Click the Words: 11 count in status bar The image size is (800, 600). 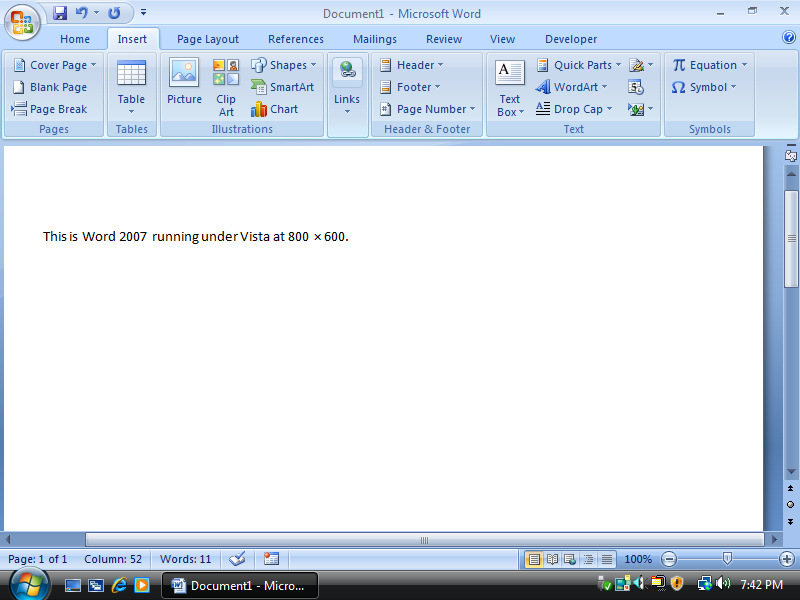[x=185, y=559]
